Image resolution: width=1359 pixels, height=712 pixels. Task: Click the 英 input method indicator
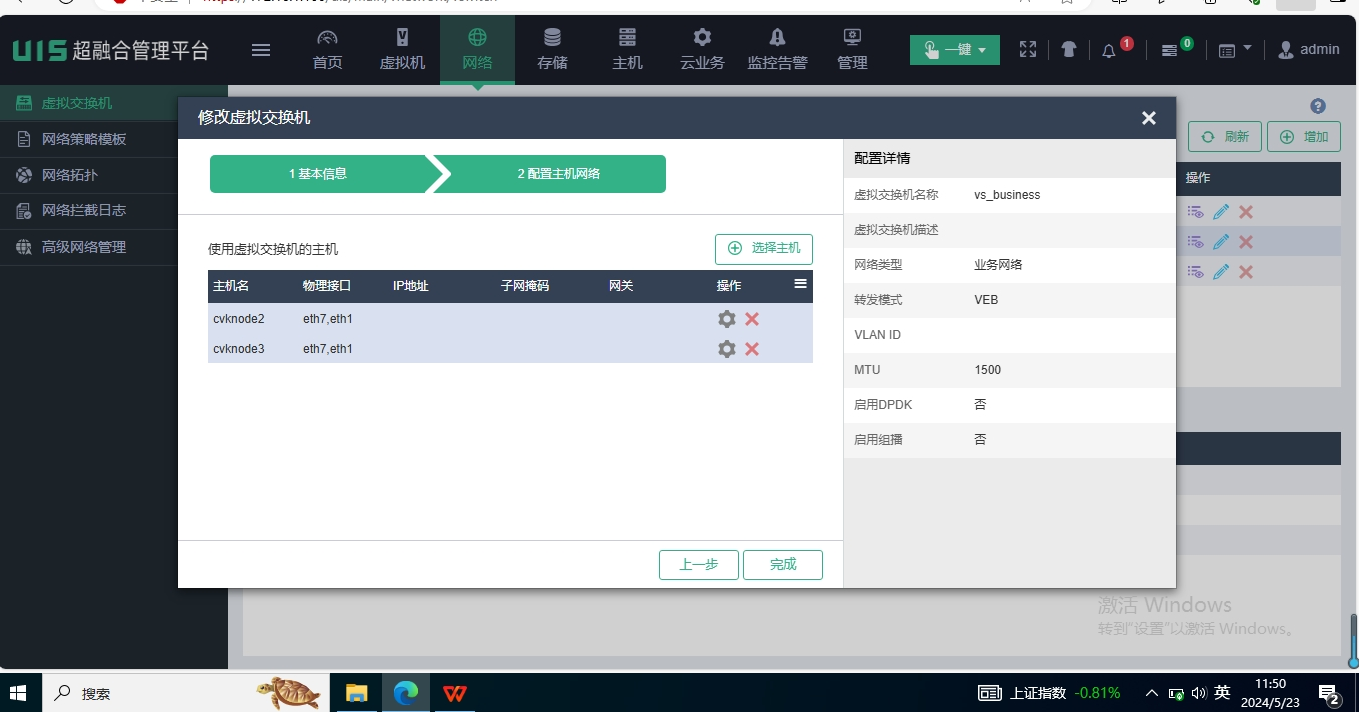pyautogui.click(x=1222, y=692)
